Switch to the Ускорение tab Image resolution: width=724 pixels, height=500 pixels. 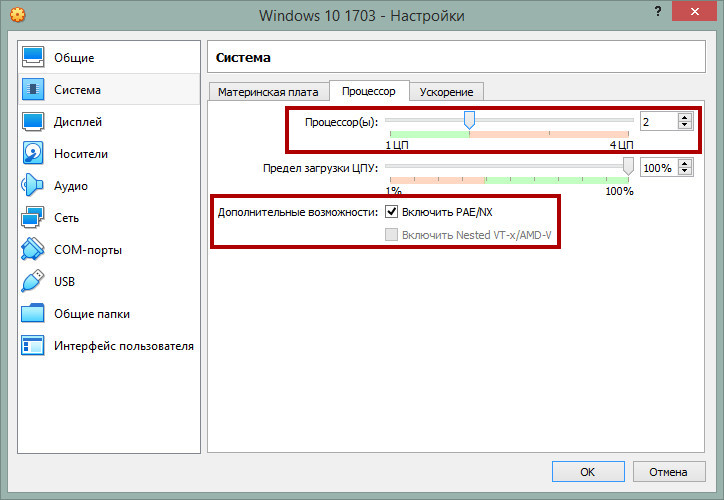[x=446, y=92]
